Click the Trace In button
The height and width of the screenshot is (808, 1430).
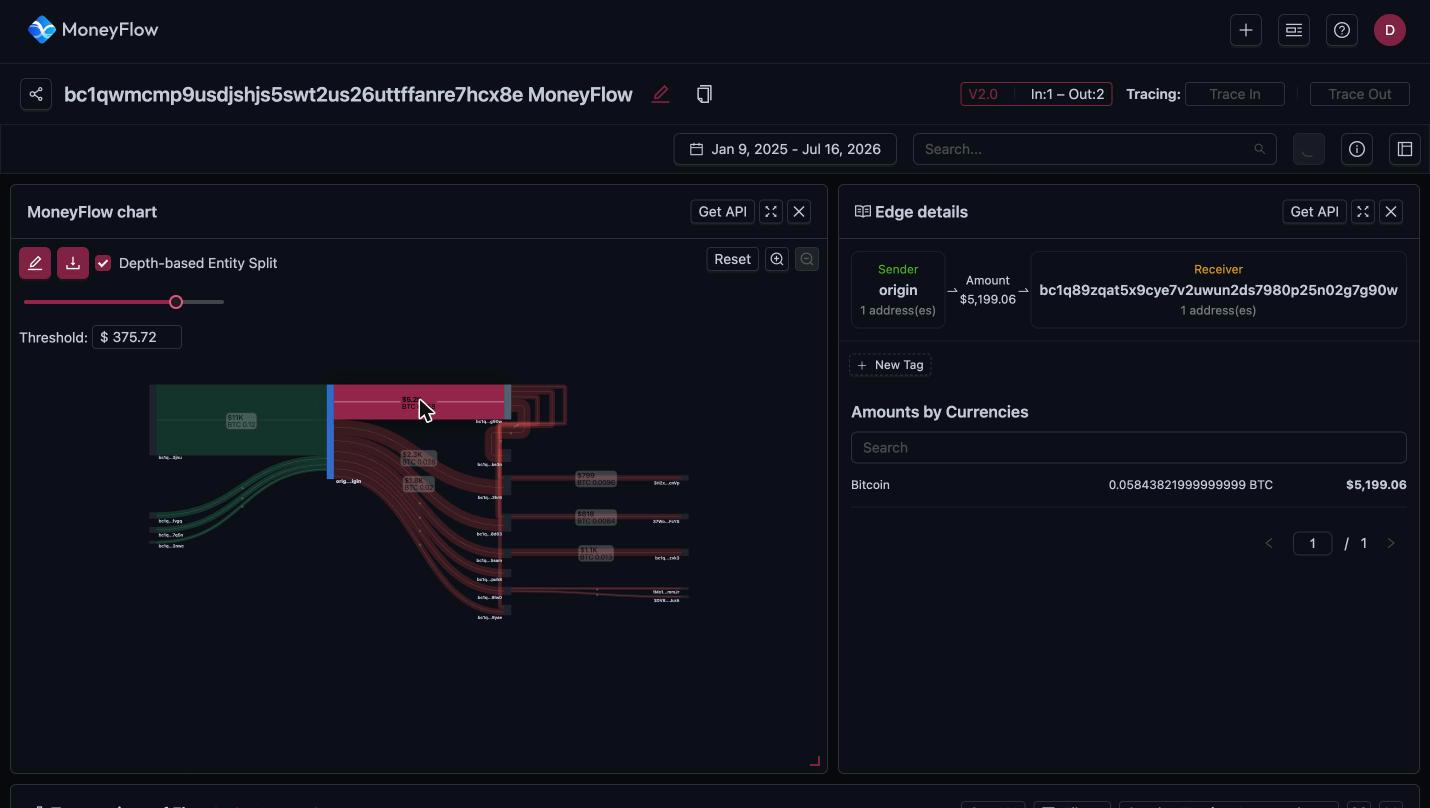(1235, 94)
